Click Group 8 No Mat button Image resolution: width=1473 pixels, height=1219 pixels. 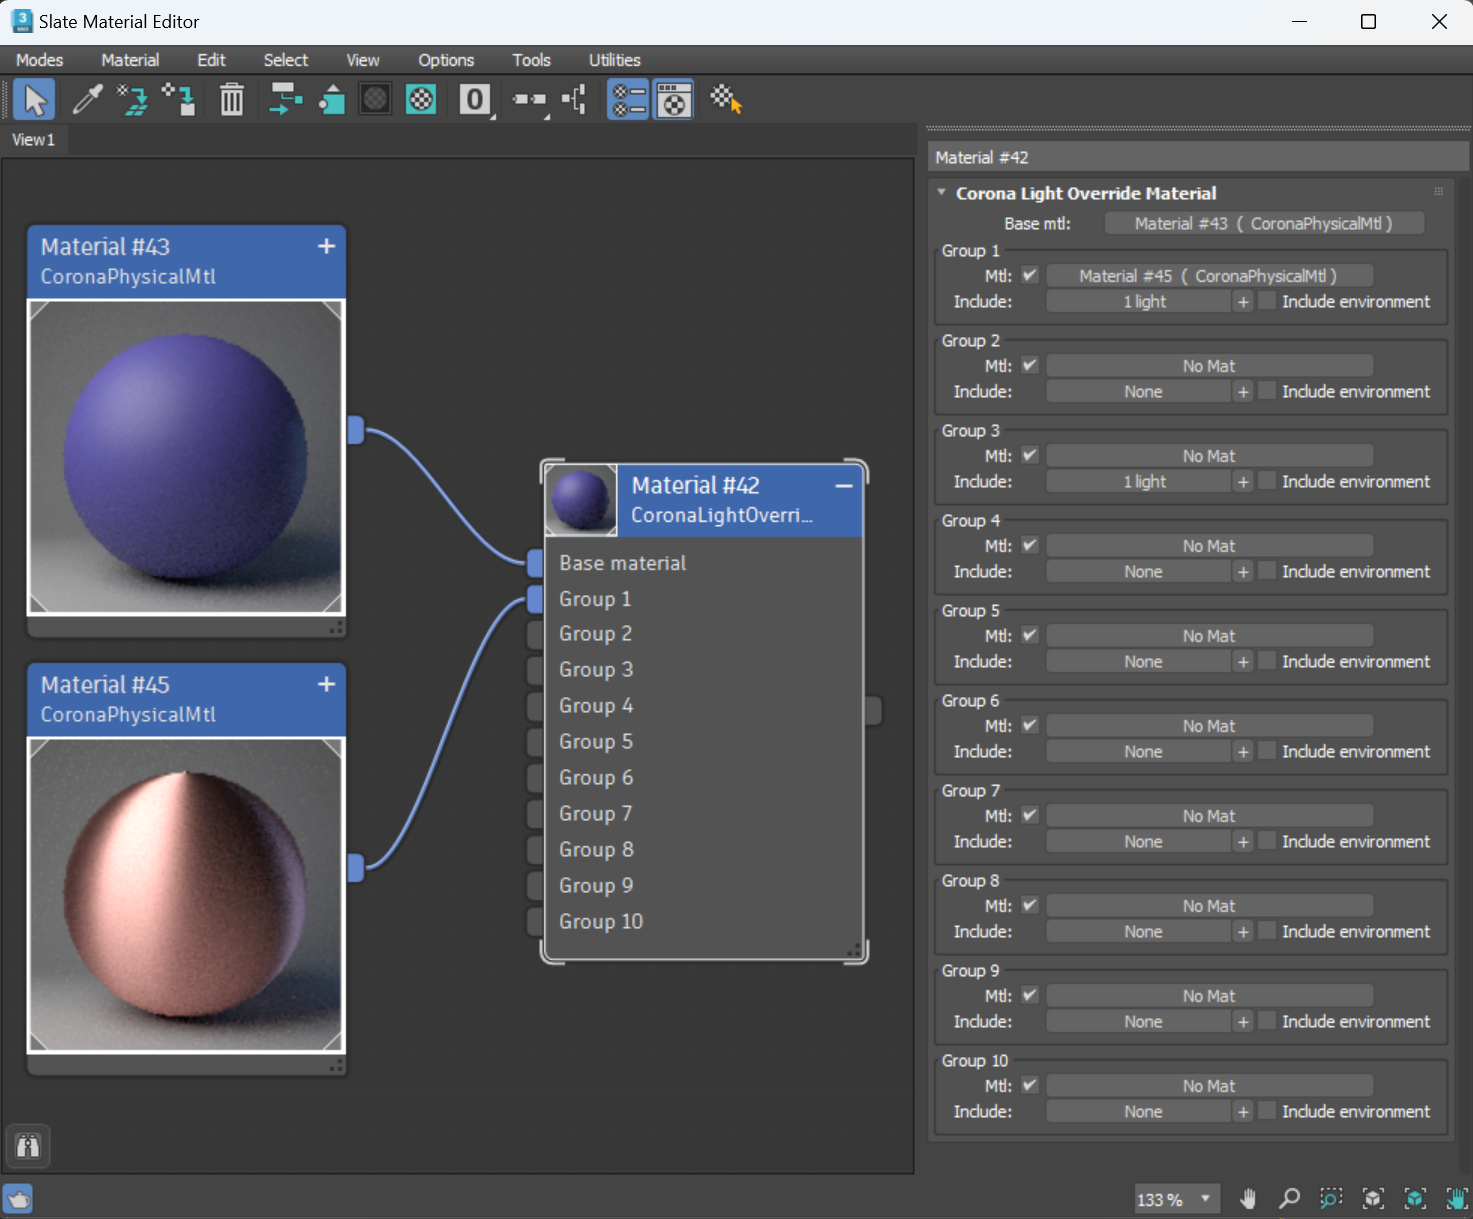[1208, 906]
